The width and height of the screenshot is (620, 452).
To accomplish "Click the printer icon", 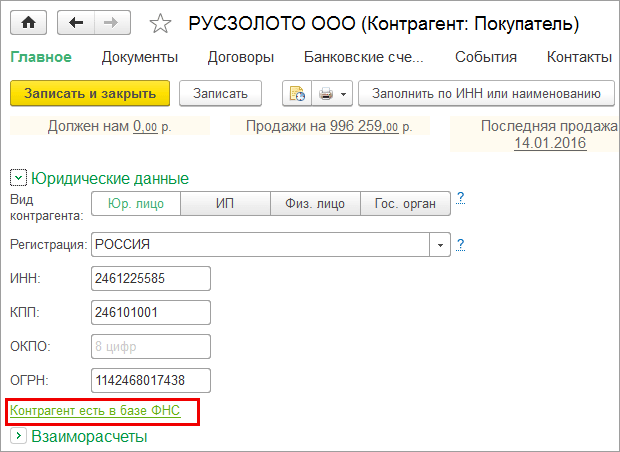I will (326, 94).
